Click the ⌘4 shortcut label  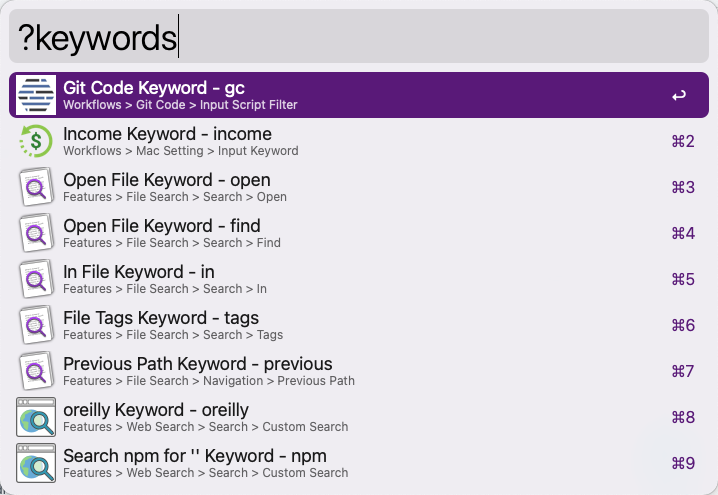[x=683, y=233]
